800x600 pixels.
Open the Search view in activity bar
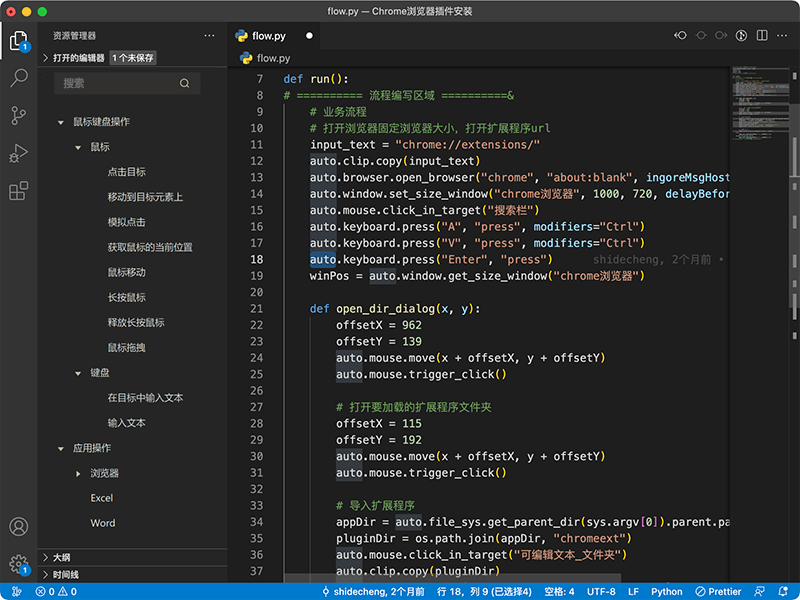coord(18,78)
